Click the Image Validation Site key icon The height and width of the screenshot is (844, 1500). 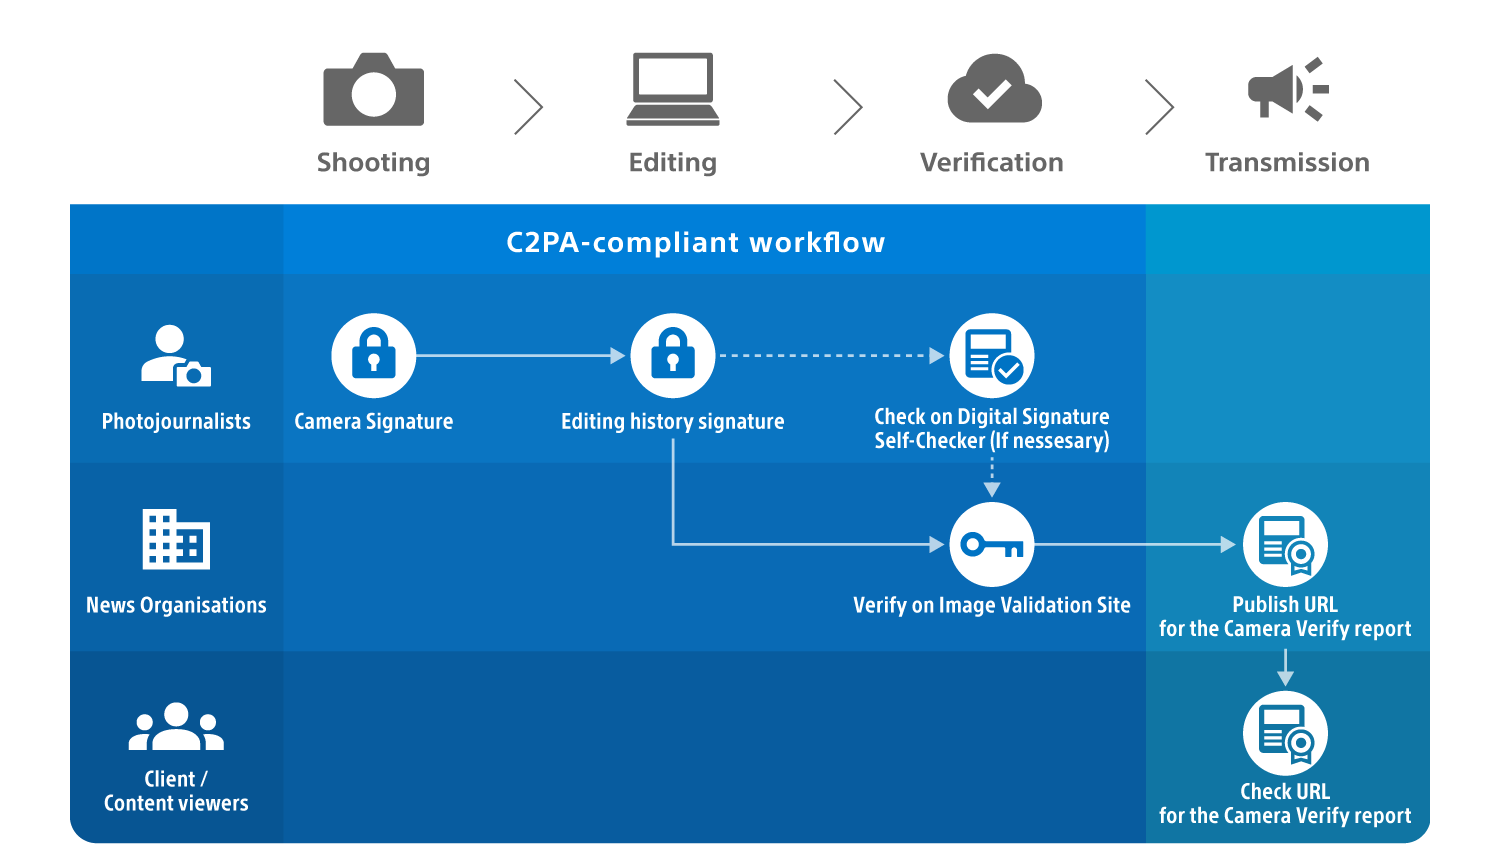point(992,545)
